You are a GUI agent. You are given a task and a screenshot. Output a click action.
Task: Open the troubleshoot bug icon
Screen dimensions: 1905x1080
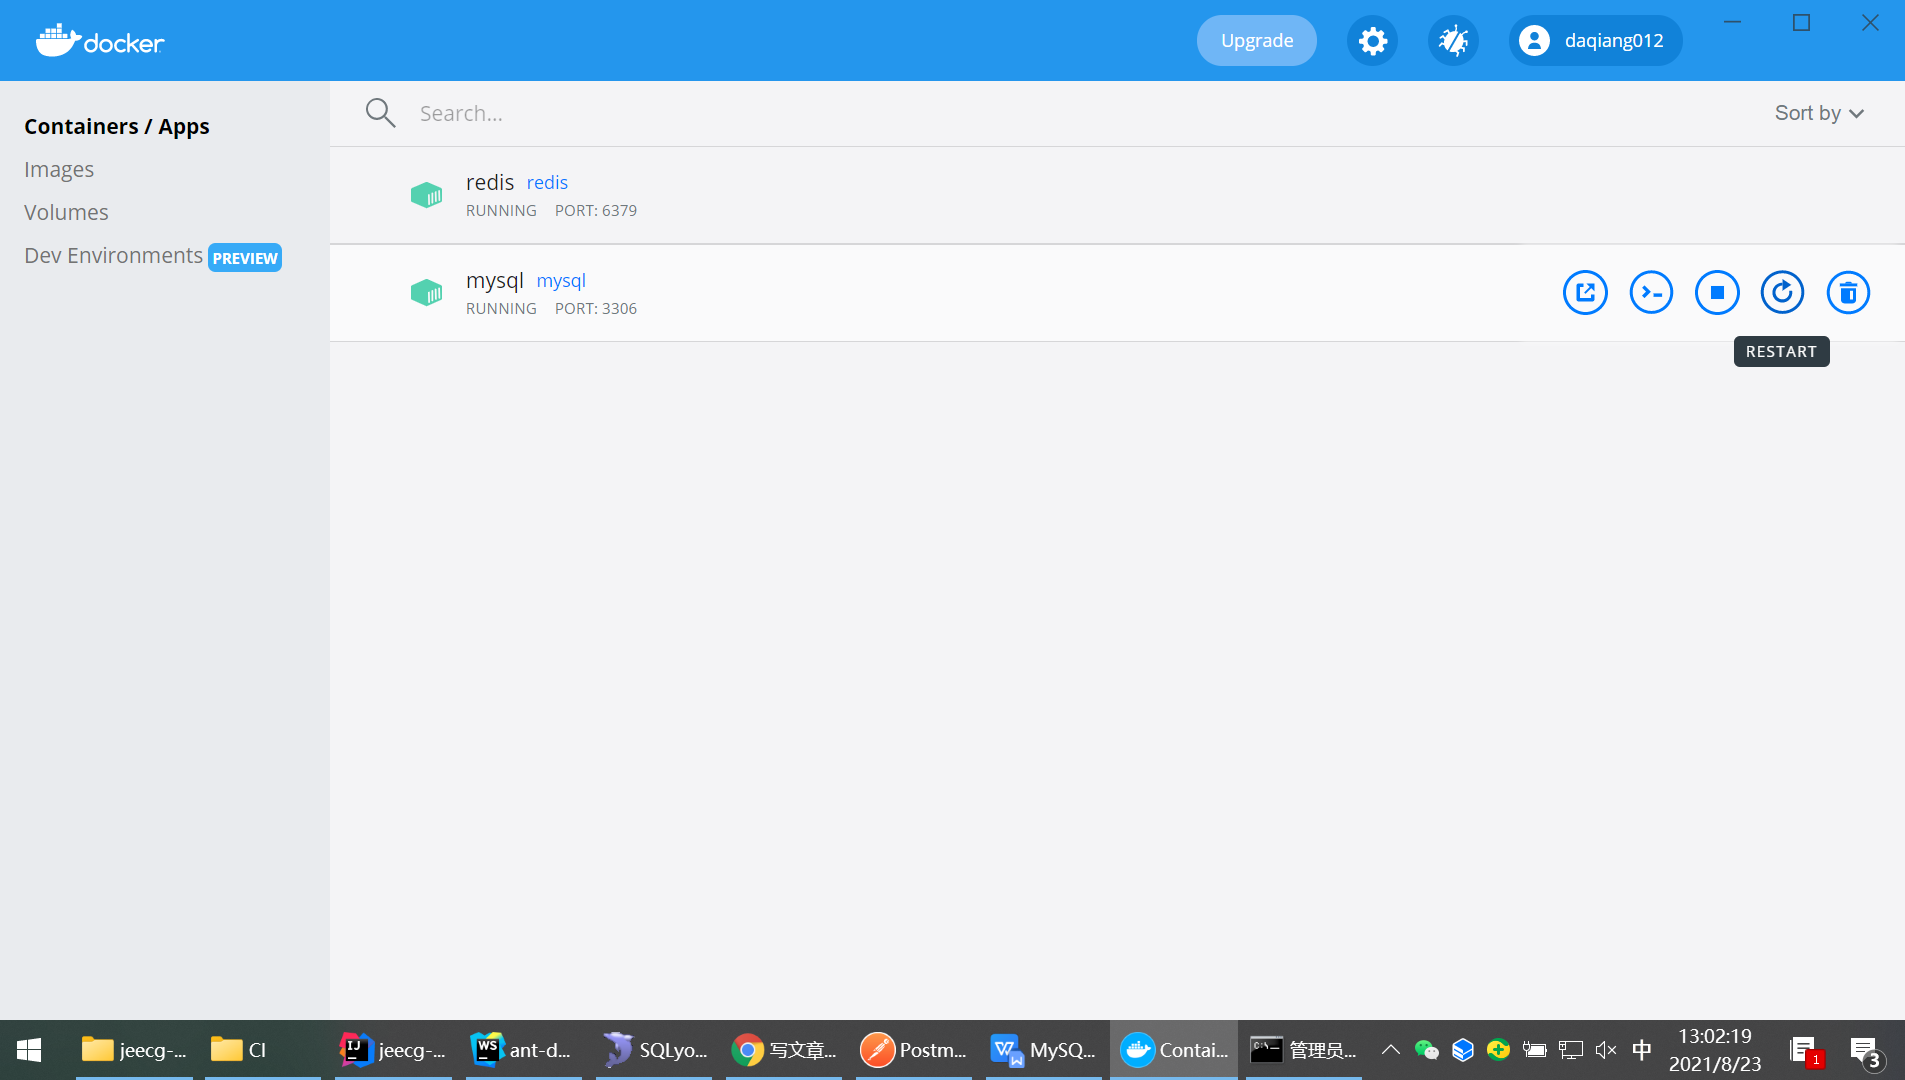(x=1453, y=41)
